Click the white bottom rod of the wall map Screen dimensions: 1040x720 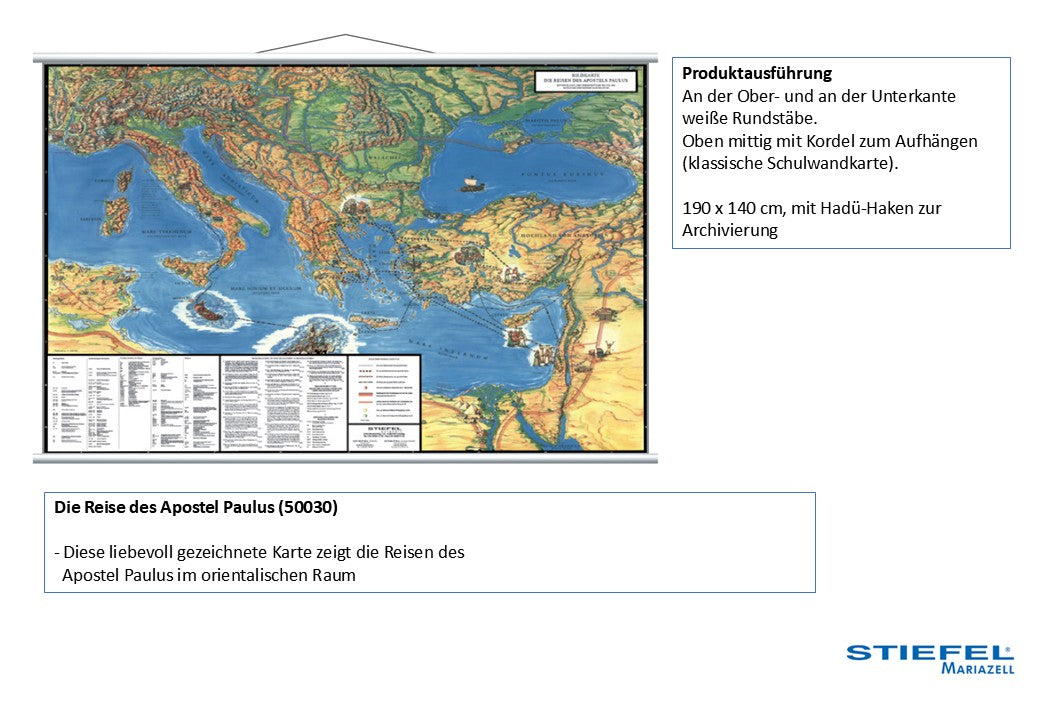click(345, 459)
